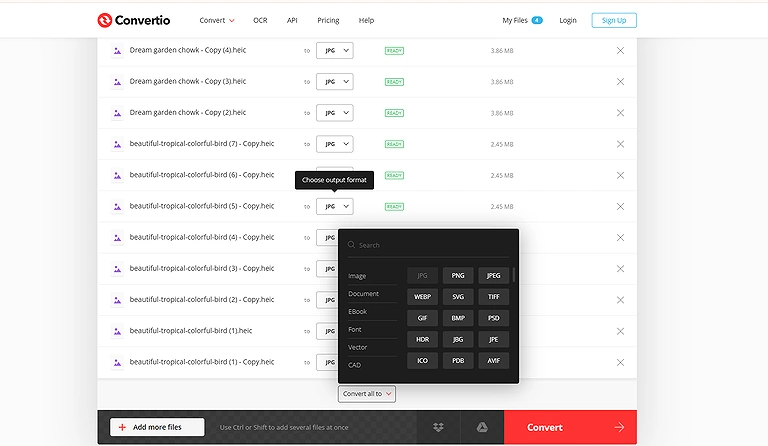Remove beautiful-tropical-colorful-bird (3) - Copy.heic
This screenshot has width=768, height=446.
pyautogui.click(x=620, y=269)
